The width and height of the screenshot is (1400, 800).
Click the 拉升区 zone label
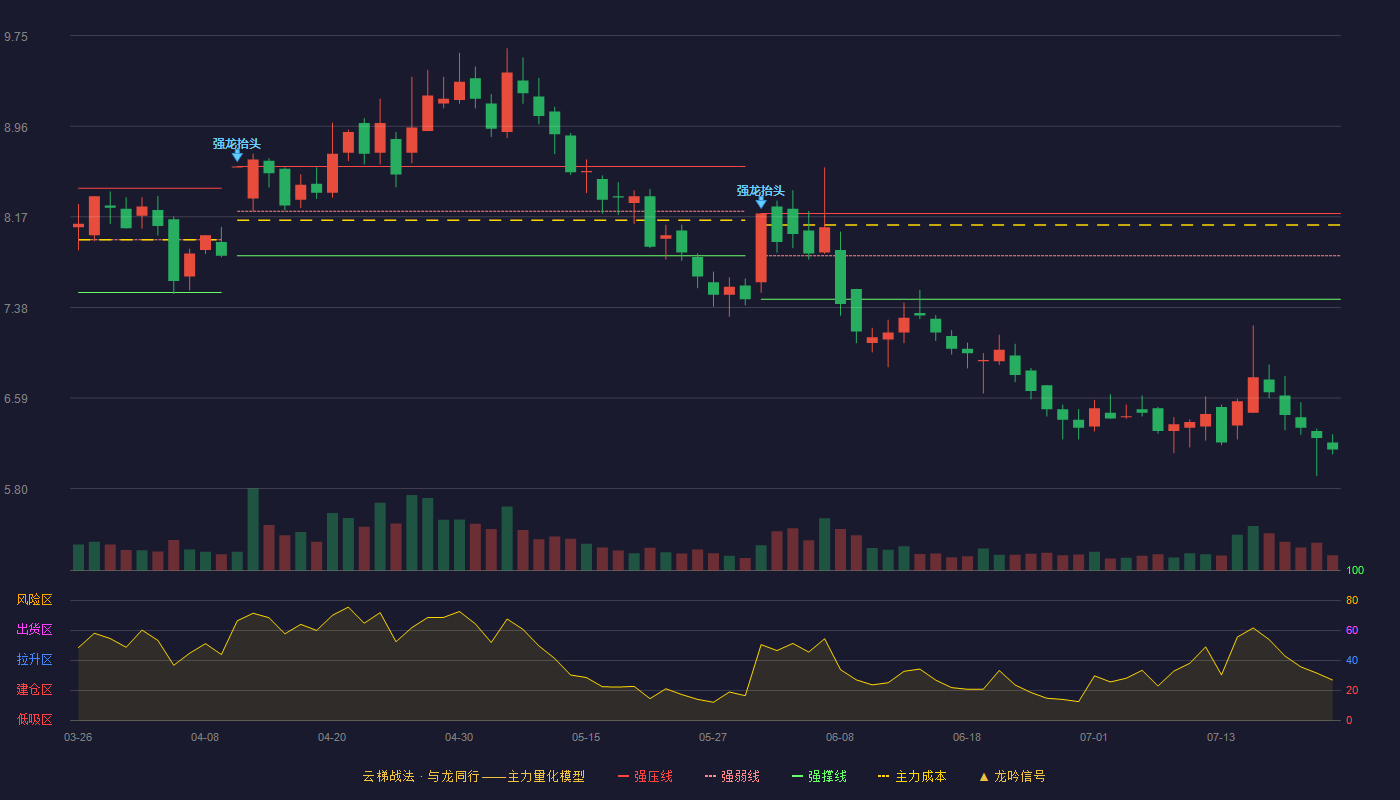pos(34,660)
